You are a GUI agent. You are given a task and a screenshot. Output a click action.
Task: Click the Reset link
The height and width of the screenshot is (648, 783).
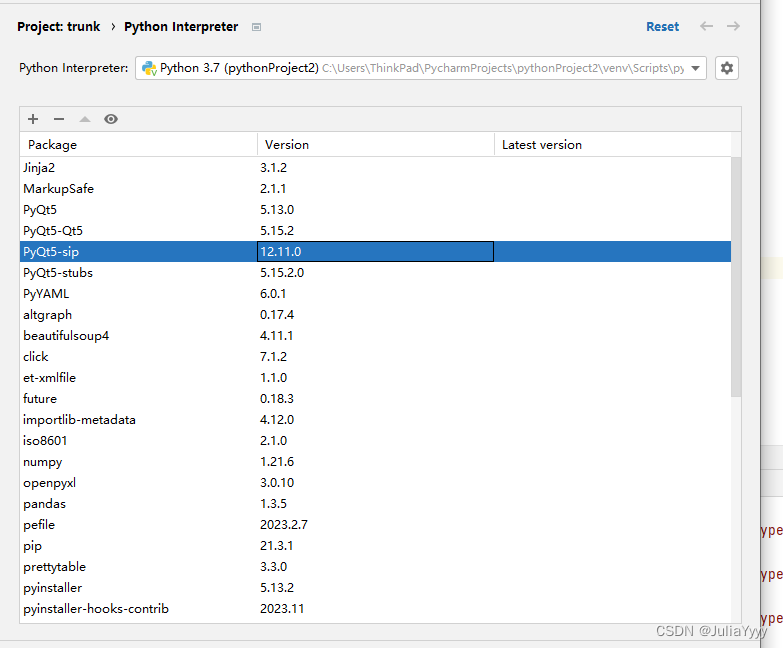click(x=662, y=26)
